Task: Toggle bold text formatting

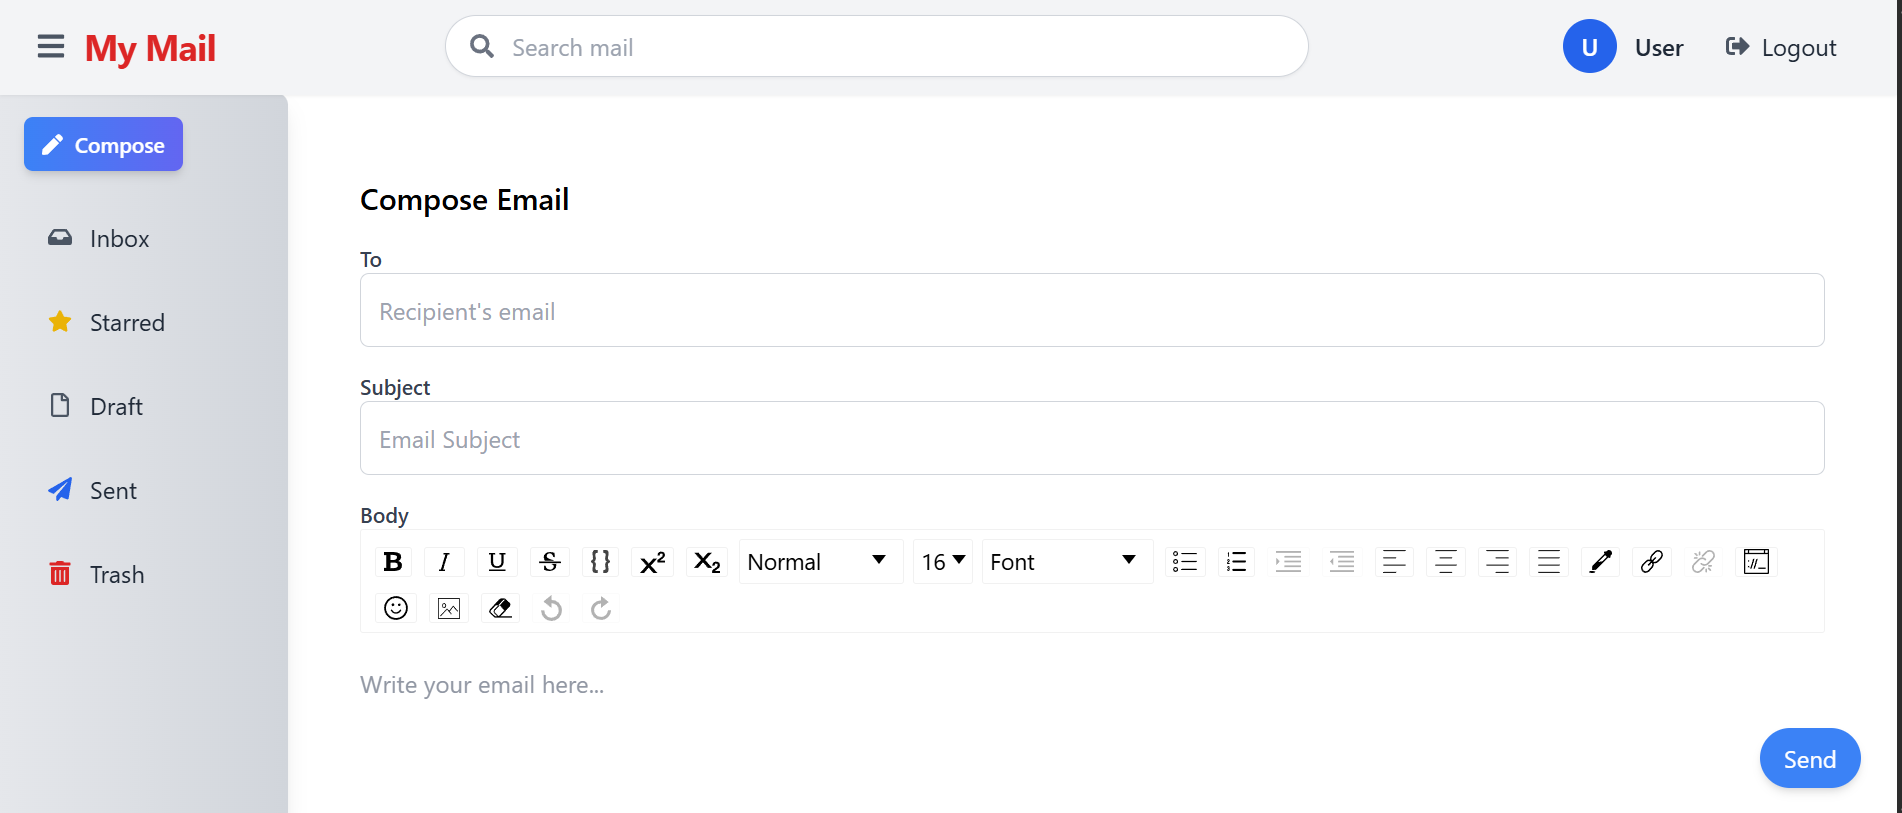Action: click(393, 562)
